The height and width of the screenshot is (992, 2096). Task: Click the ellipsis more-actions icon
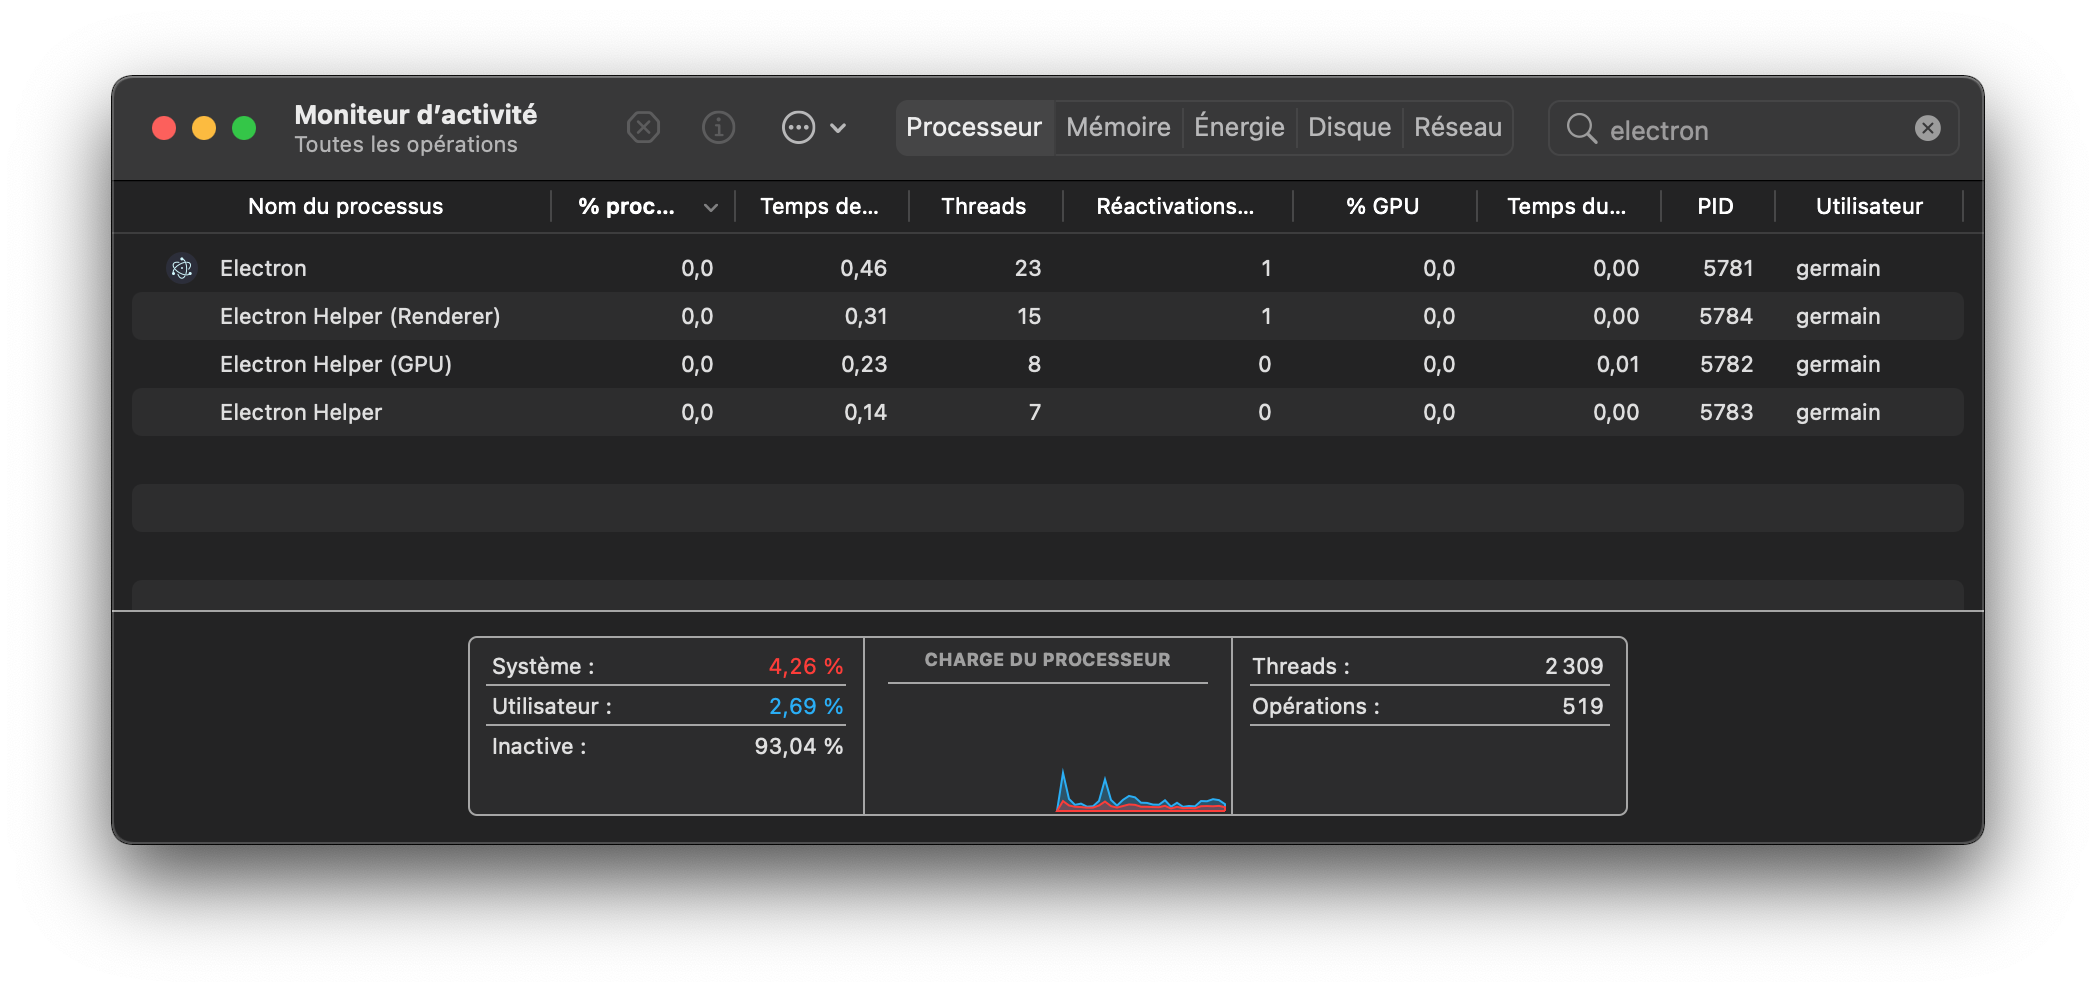(798, 128)
